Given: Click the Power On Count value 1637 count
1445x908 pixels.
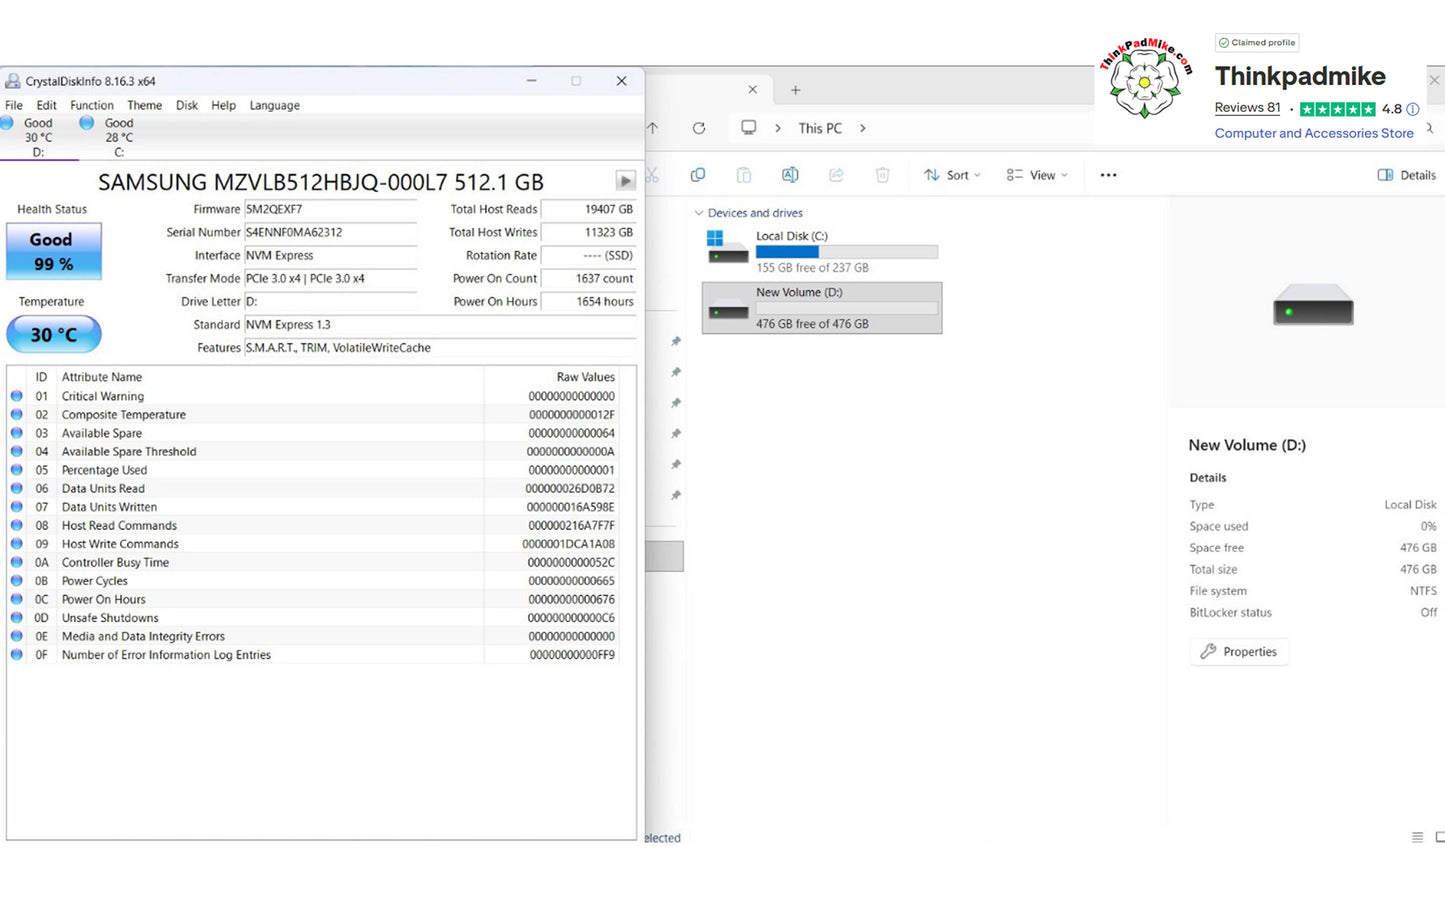Looking at the screenshot, I should 588,278.
